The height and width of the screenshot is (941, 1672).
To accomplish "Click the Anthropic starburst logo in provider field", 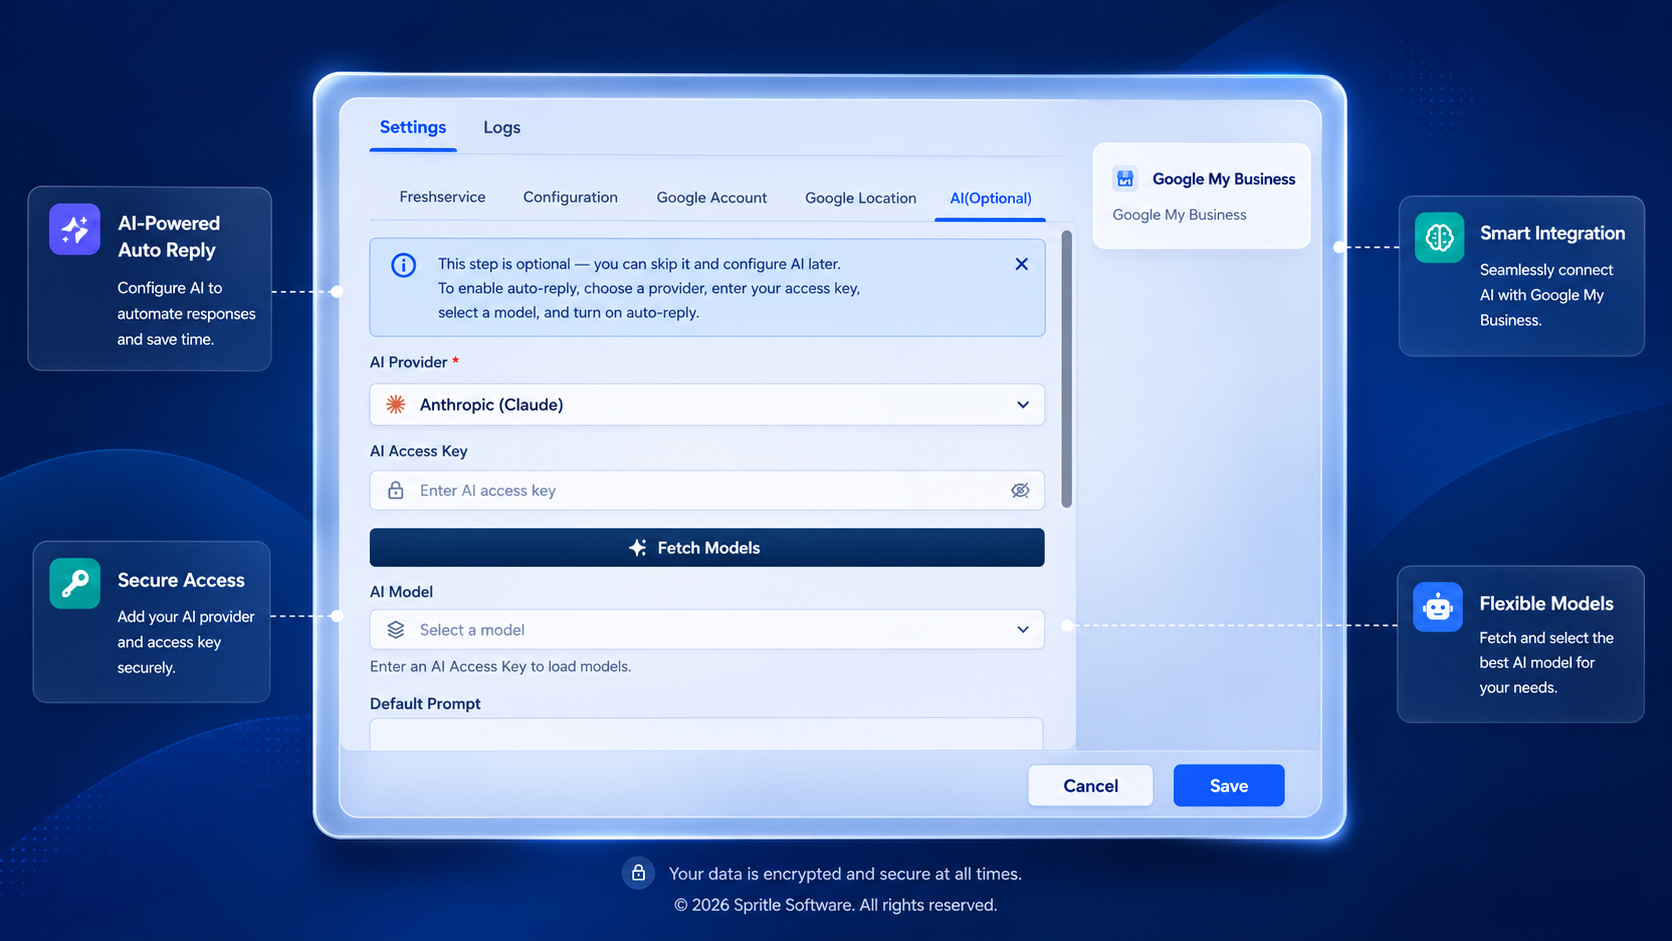I will tap(396, 404).
